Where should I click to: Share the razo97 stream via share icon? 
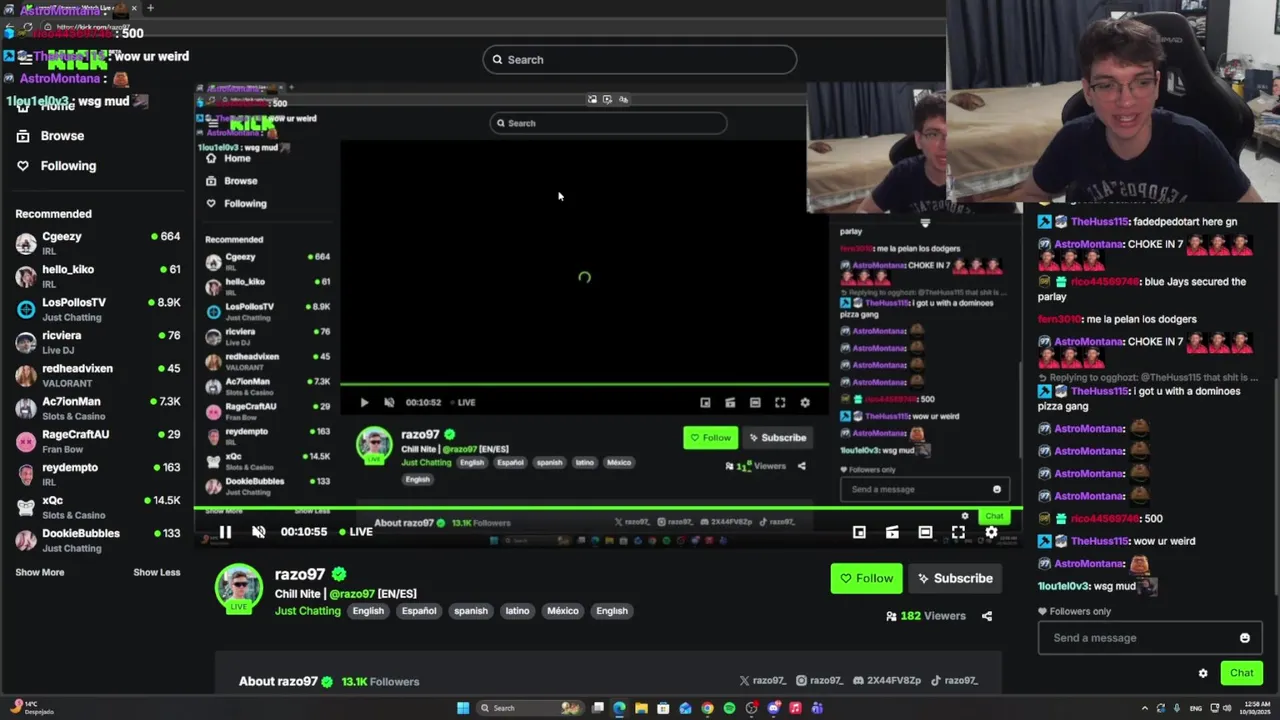(x=987, y=616)
